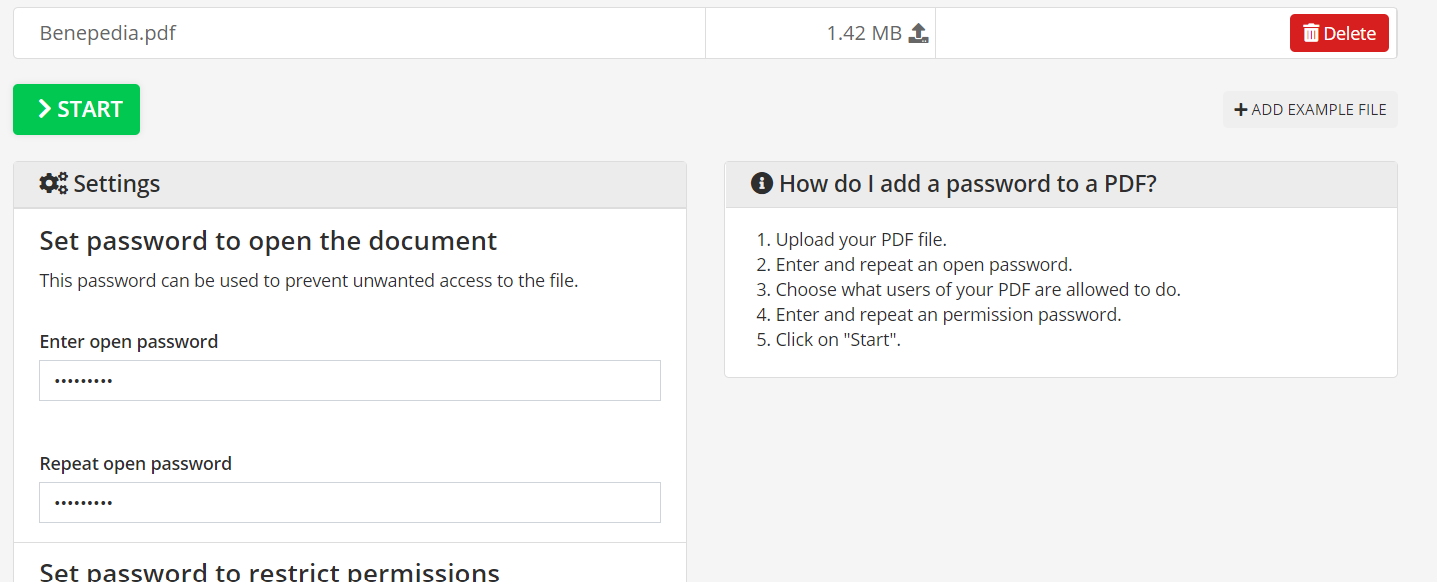Click the 'Enter open password' label
The width and height of the screenshot is (1437, 582).
coord(129,342)
